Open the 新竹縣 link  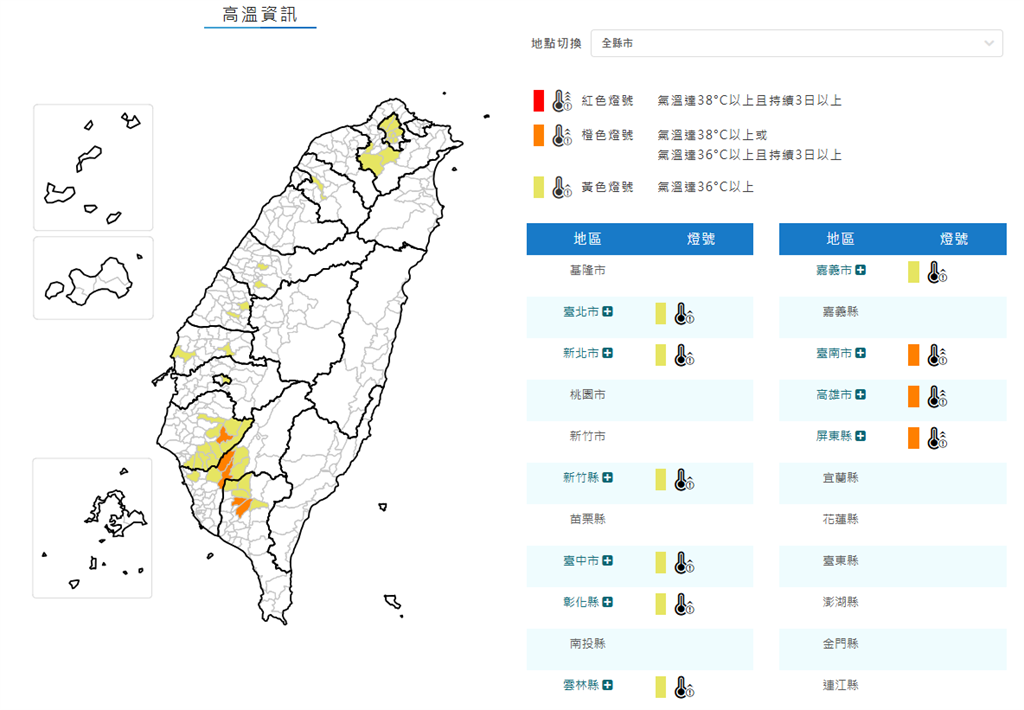(581, 477)
